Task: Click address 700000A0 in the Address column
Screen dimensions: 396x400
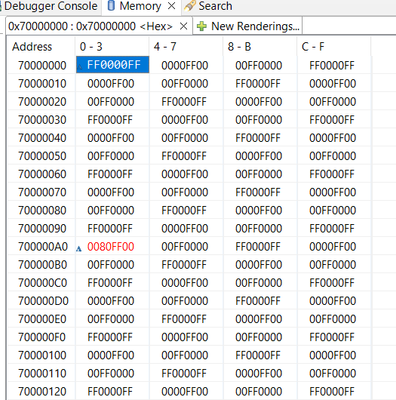Action: coord(43,247)
